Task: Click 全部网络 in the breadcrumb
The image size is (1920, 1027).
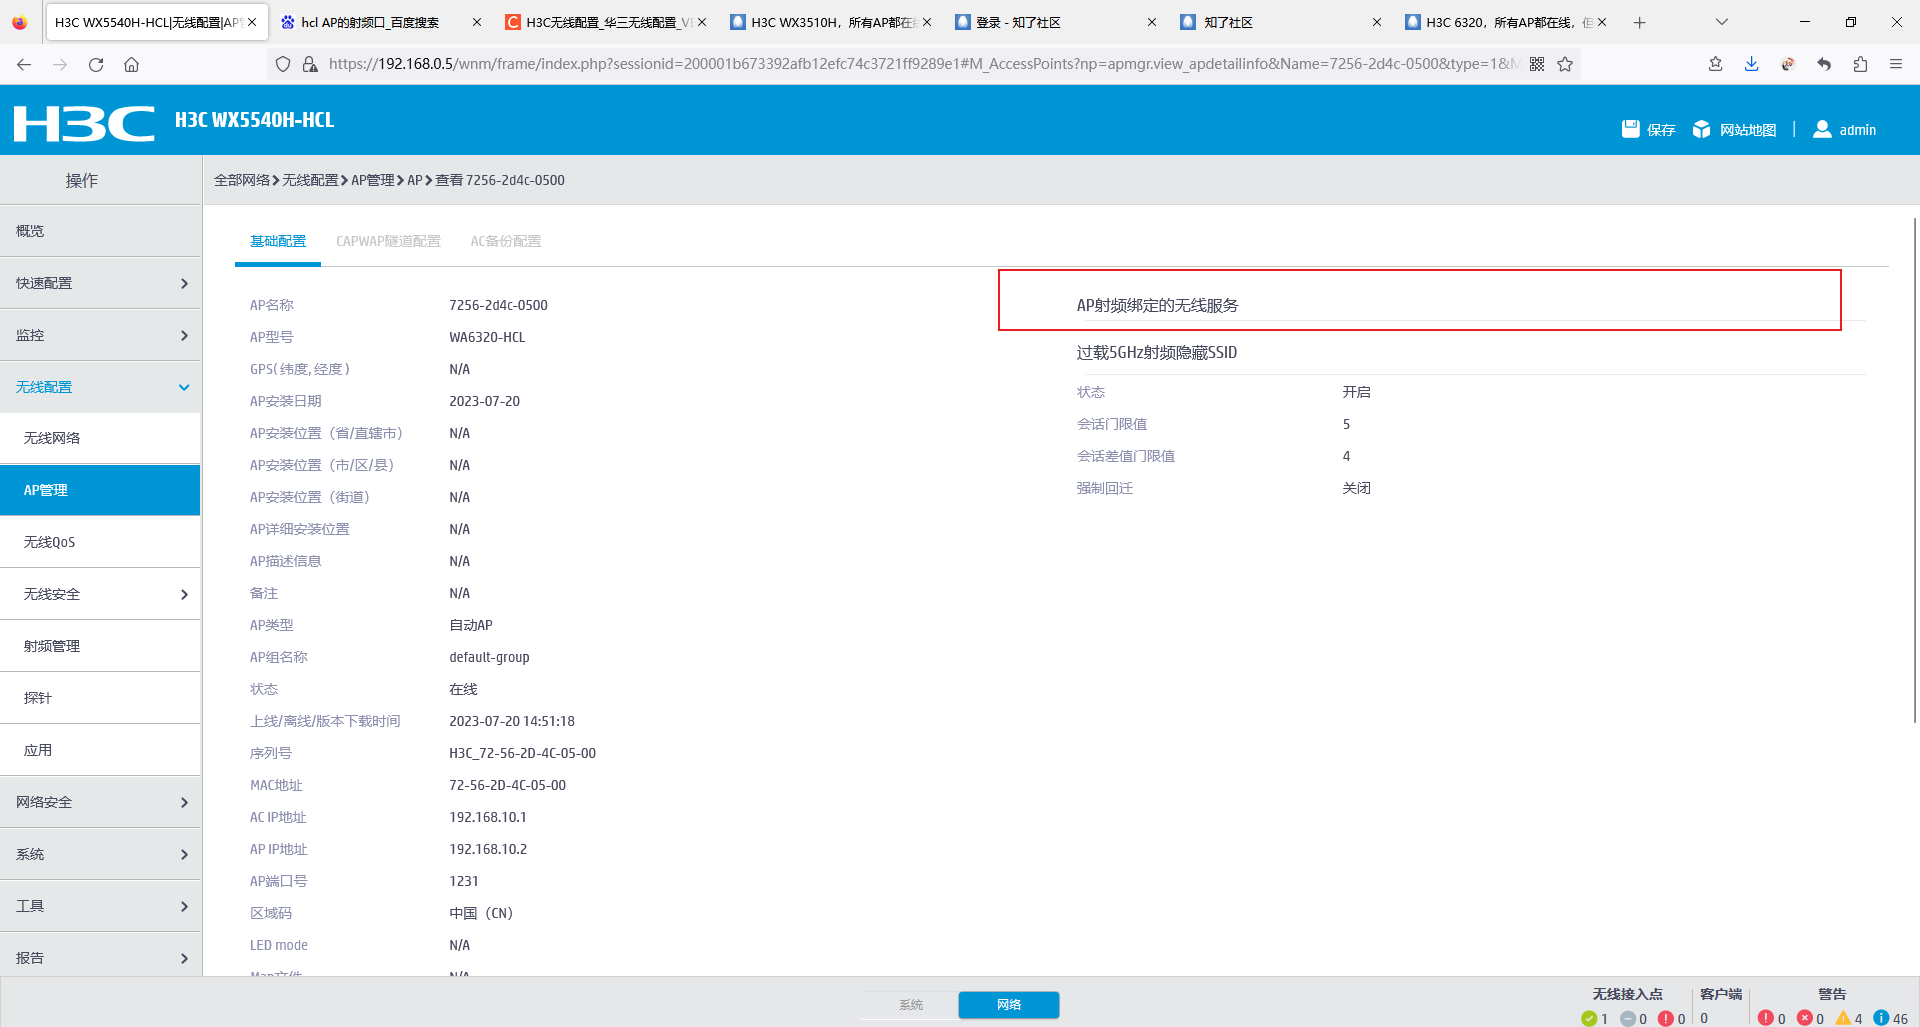Action: pyautogui.click(x=242, y=180)
